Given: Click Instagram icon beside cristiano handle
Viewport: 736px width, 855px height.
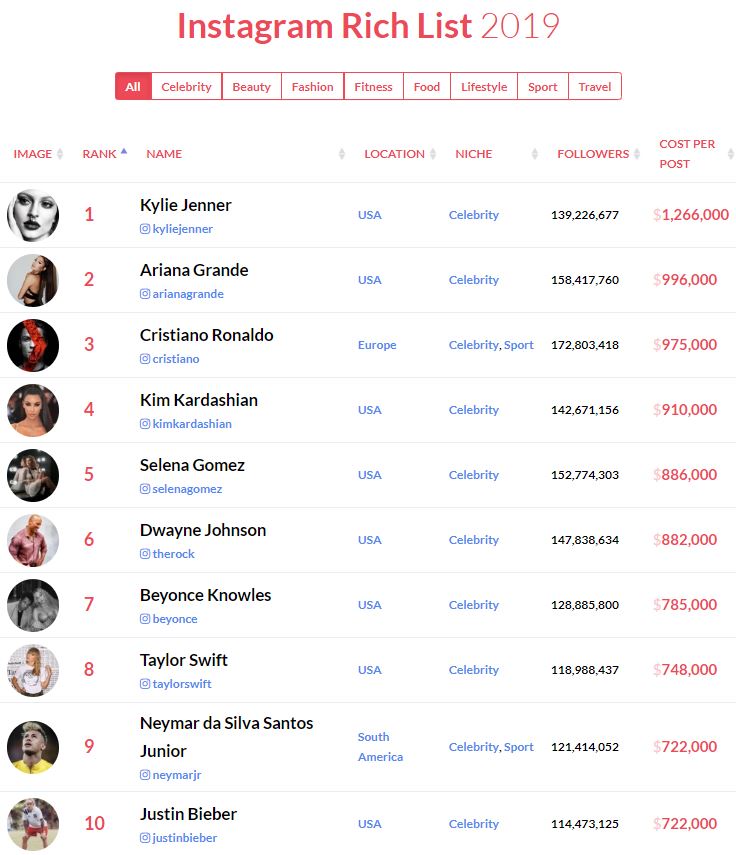Looking at the screenshot, I should click(x=145, y=359).
